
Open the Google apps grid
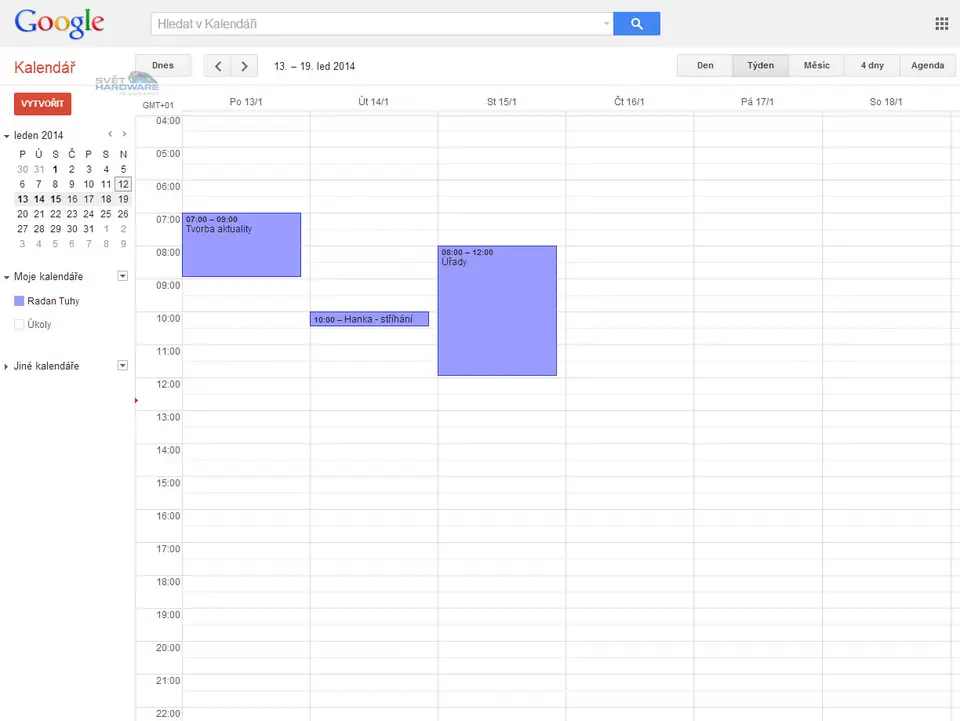click(941, 24)
